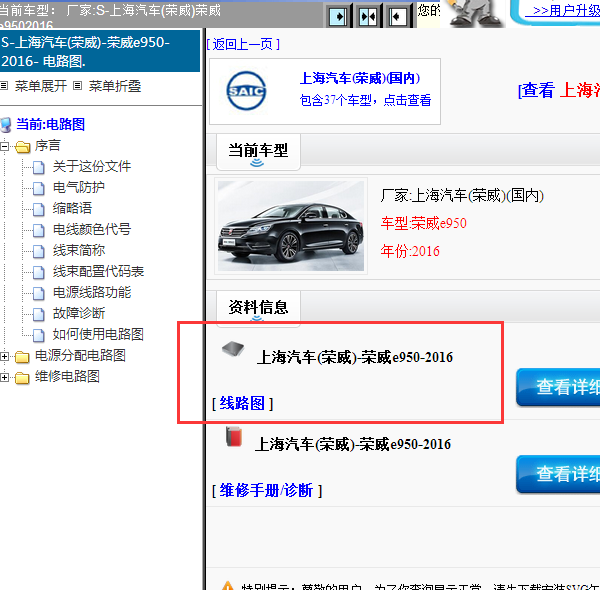Click 包含37个车型,点击查看 link
This screenshot has width=600, height=590.
[x=365, y=100]
